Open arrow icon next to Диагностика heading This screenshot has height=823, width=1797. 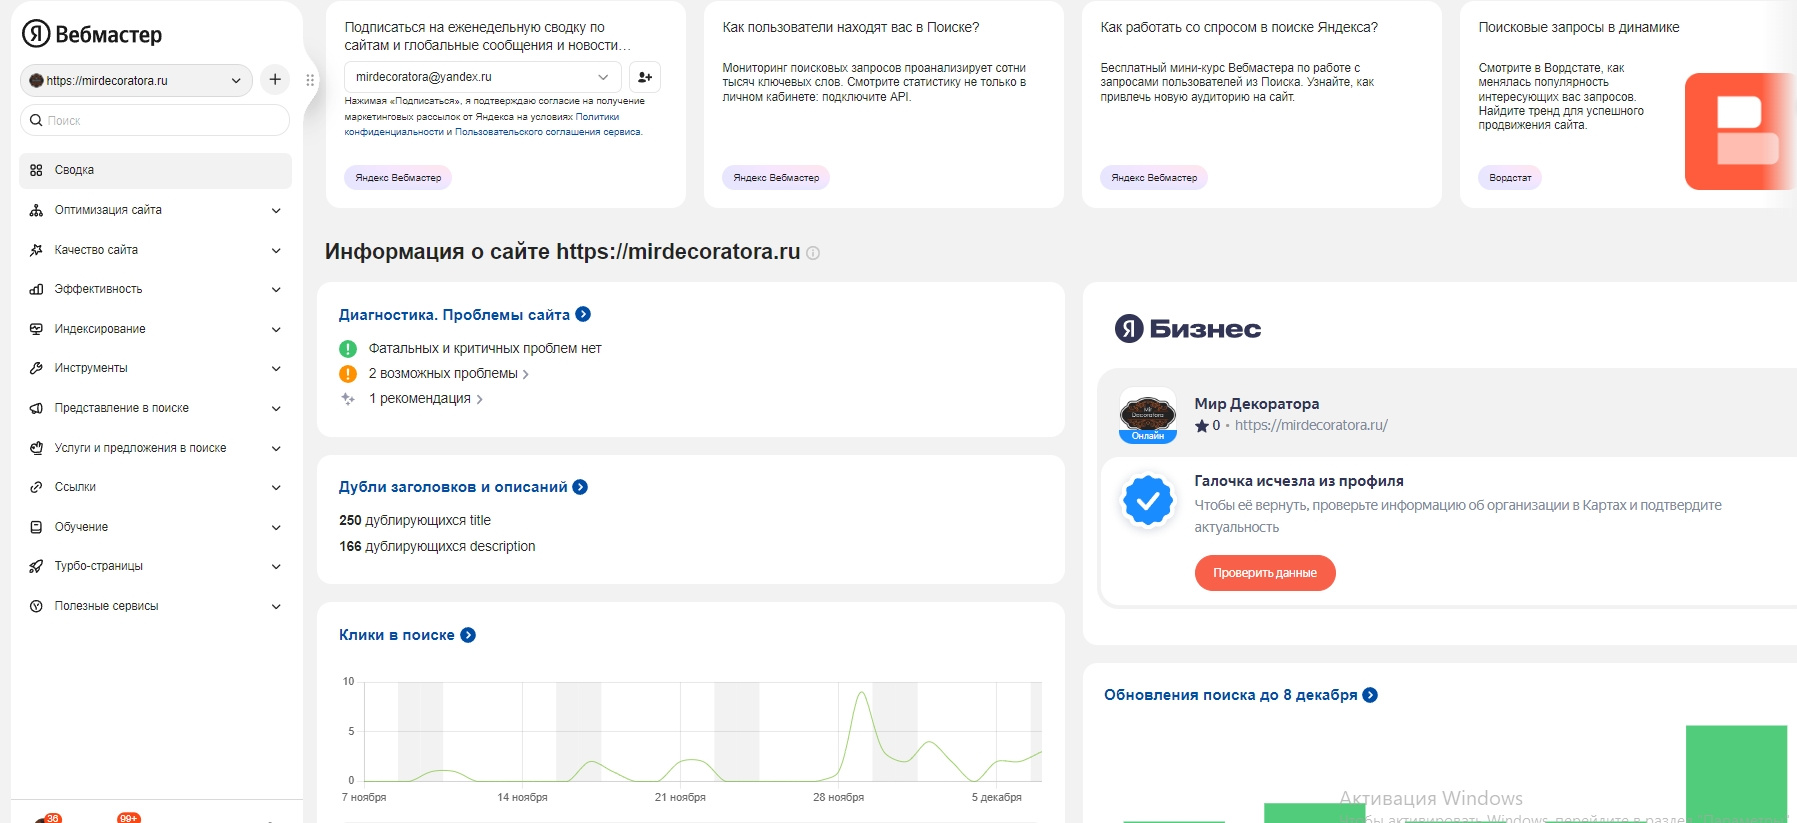583,314
